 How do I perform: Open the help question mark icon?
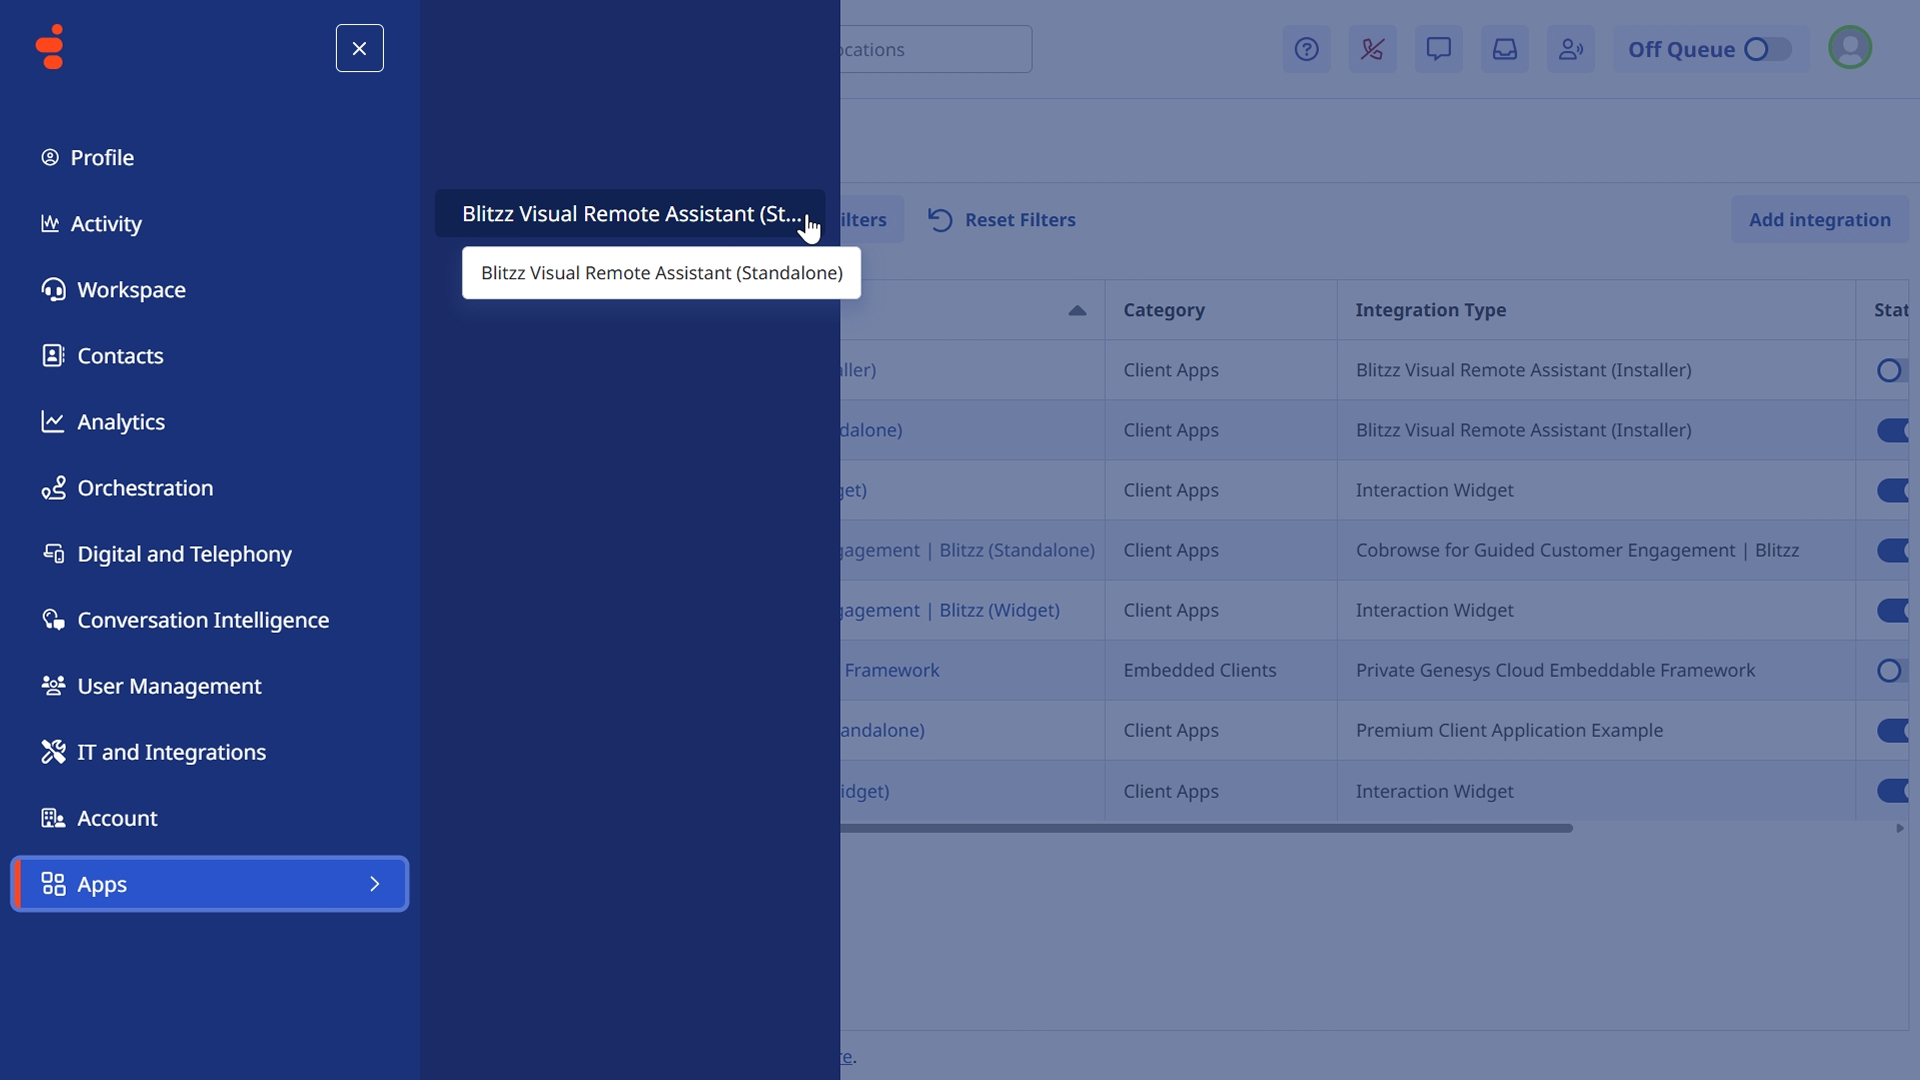tap(1306, 49)
